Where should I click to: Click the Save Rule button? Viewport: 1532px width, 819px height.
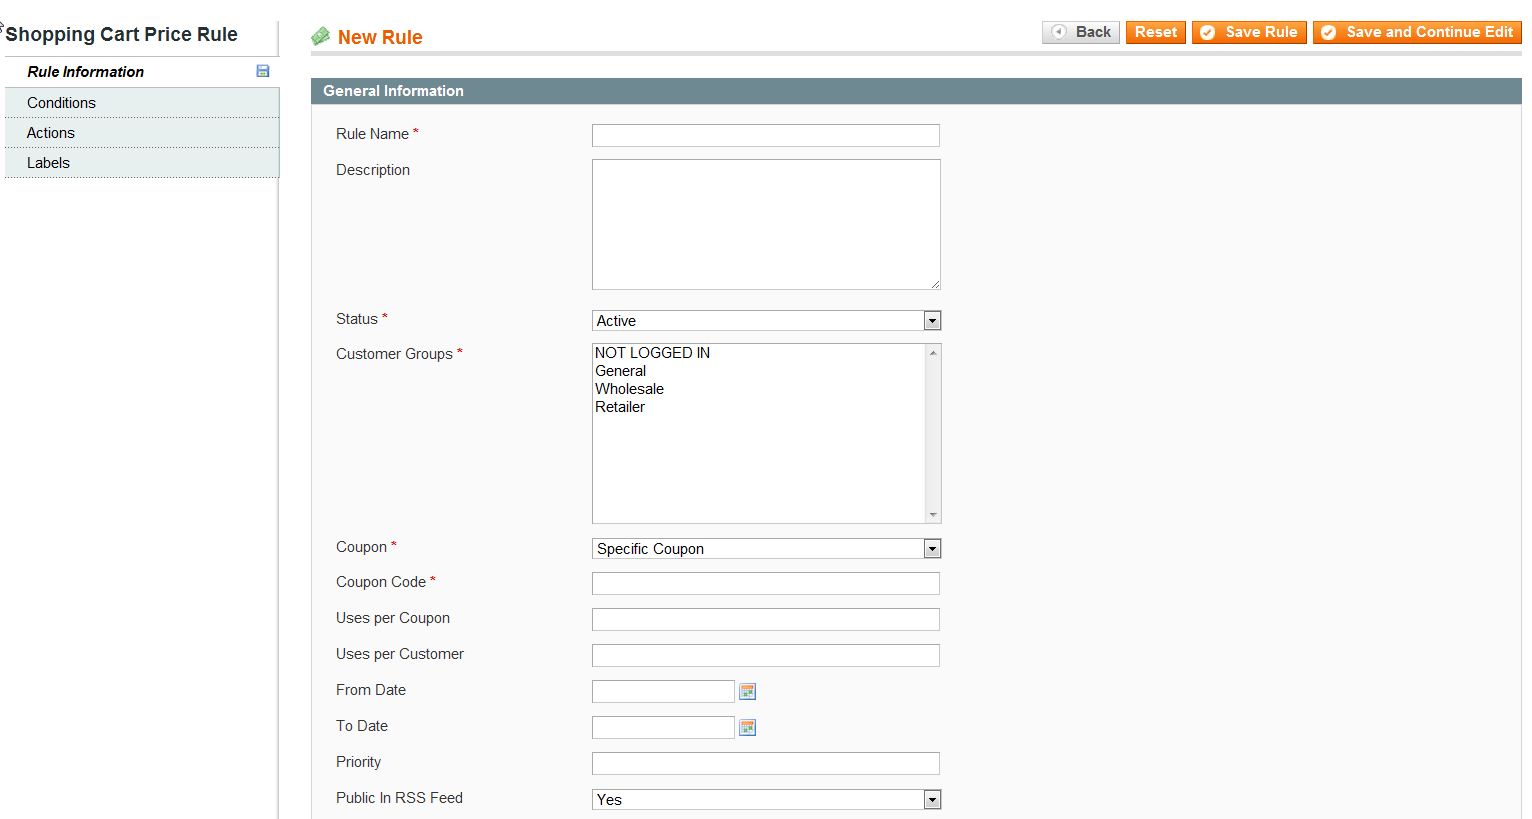pos(1249,32)
